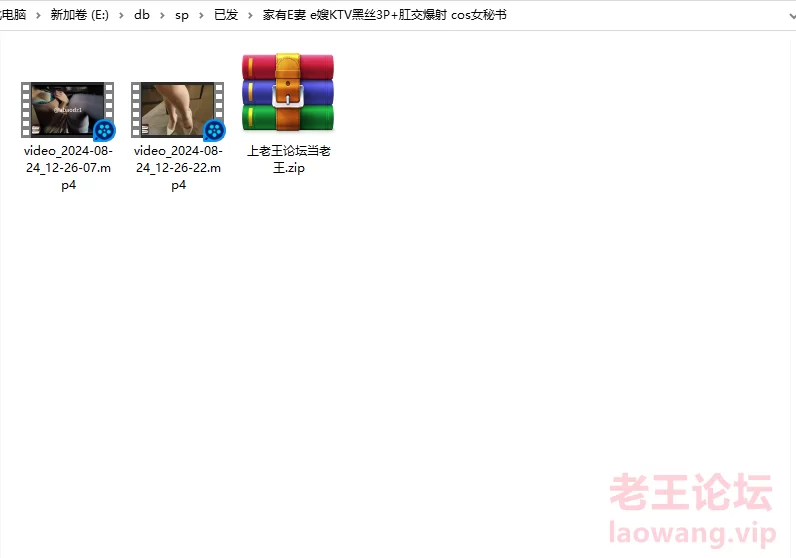Click the file name 上老王论坛当老王.zip

(288, 159)
